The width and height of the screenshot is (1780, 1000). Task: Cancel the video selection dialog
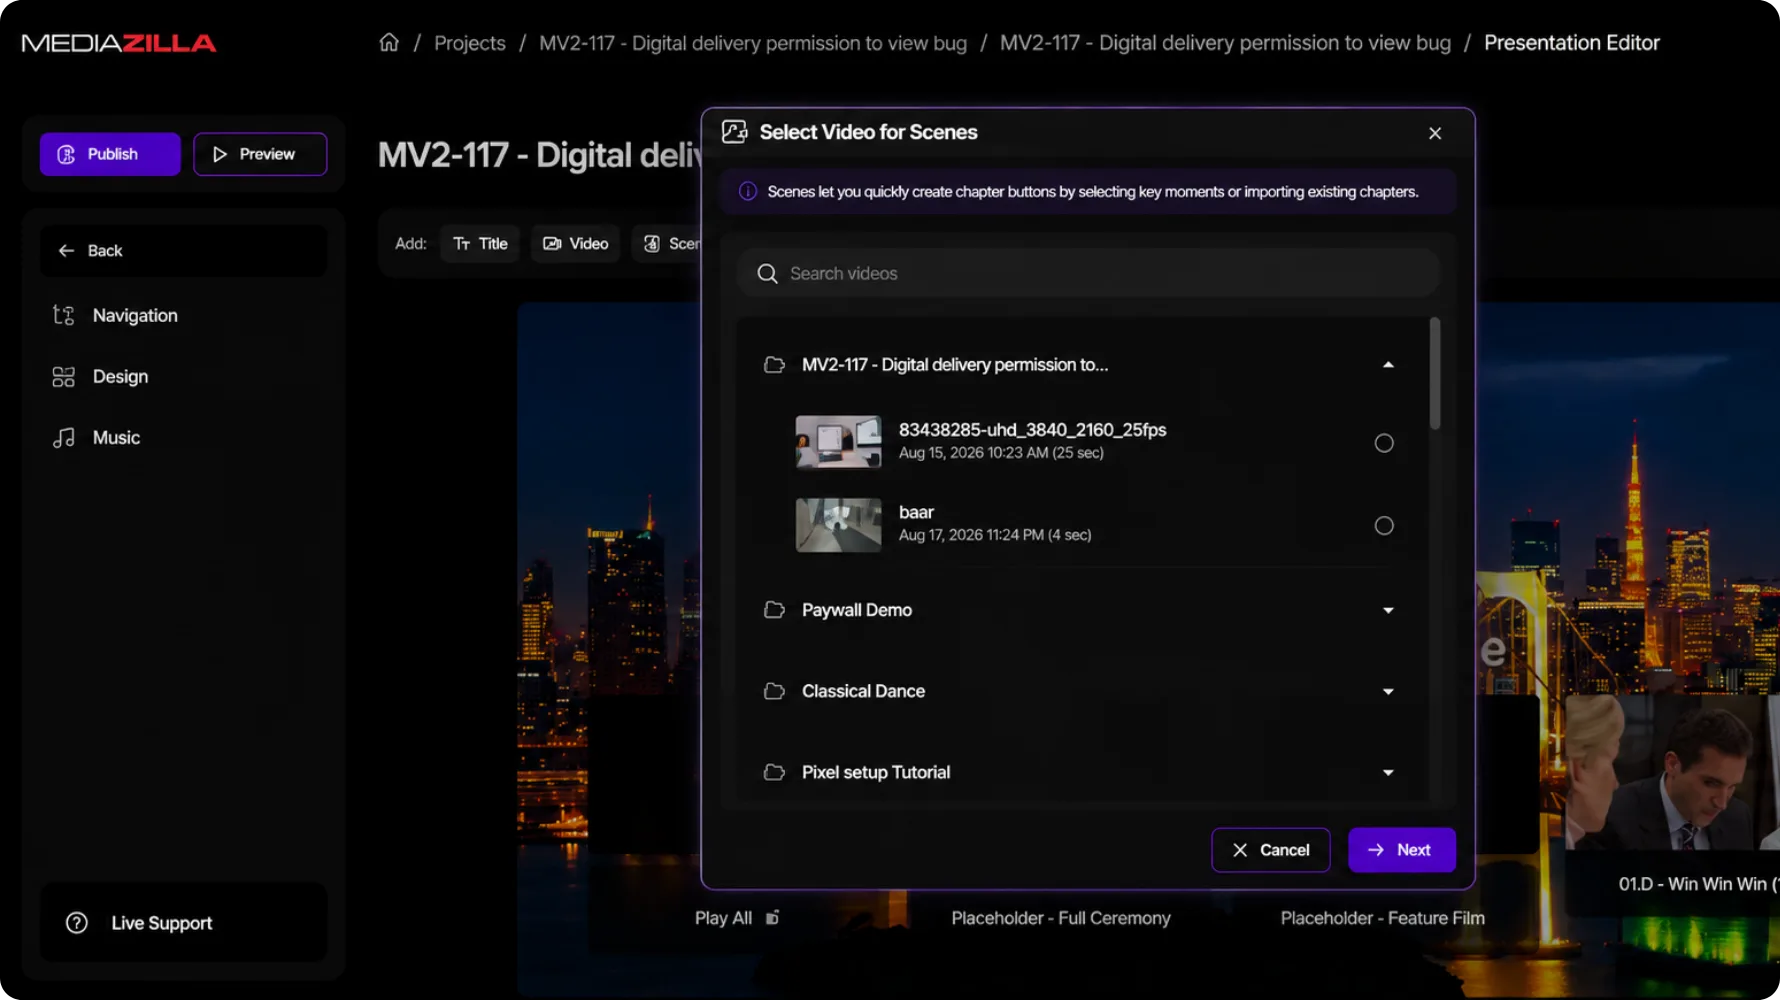click(1271, 850)
